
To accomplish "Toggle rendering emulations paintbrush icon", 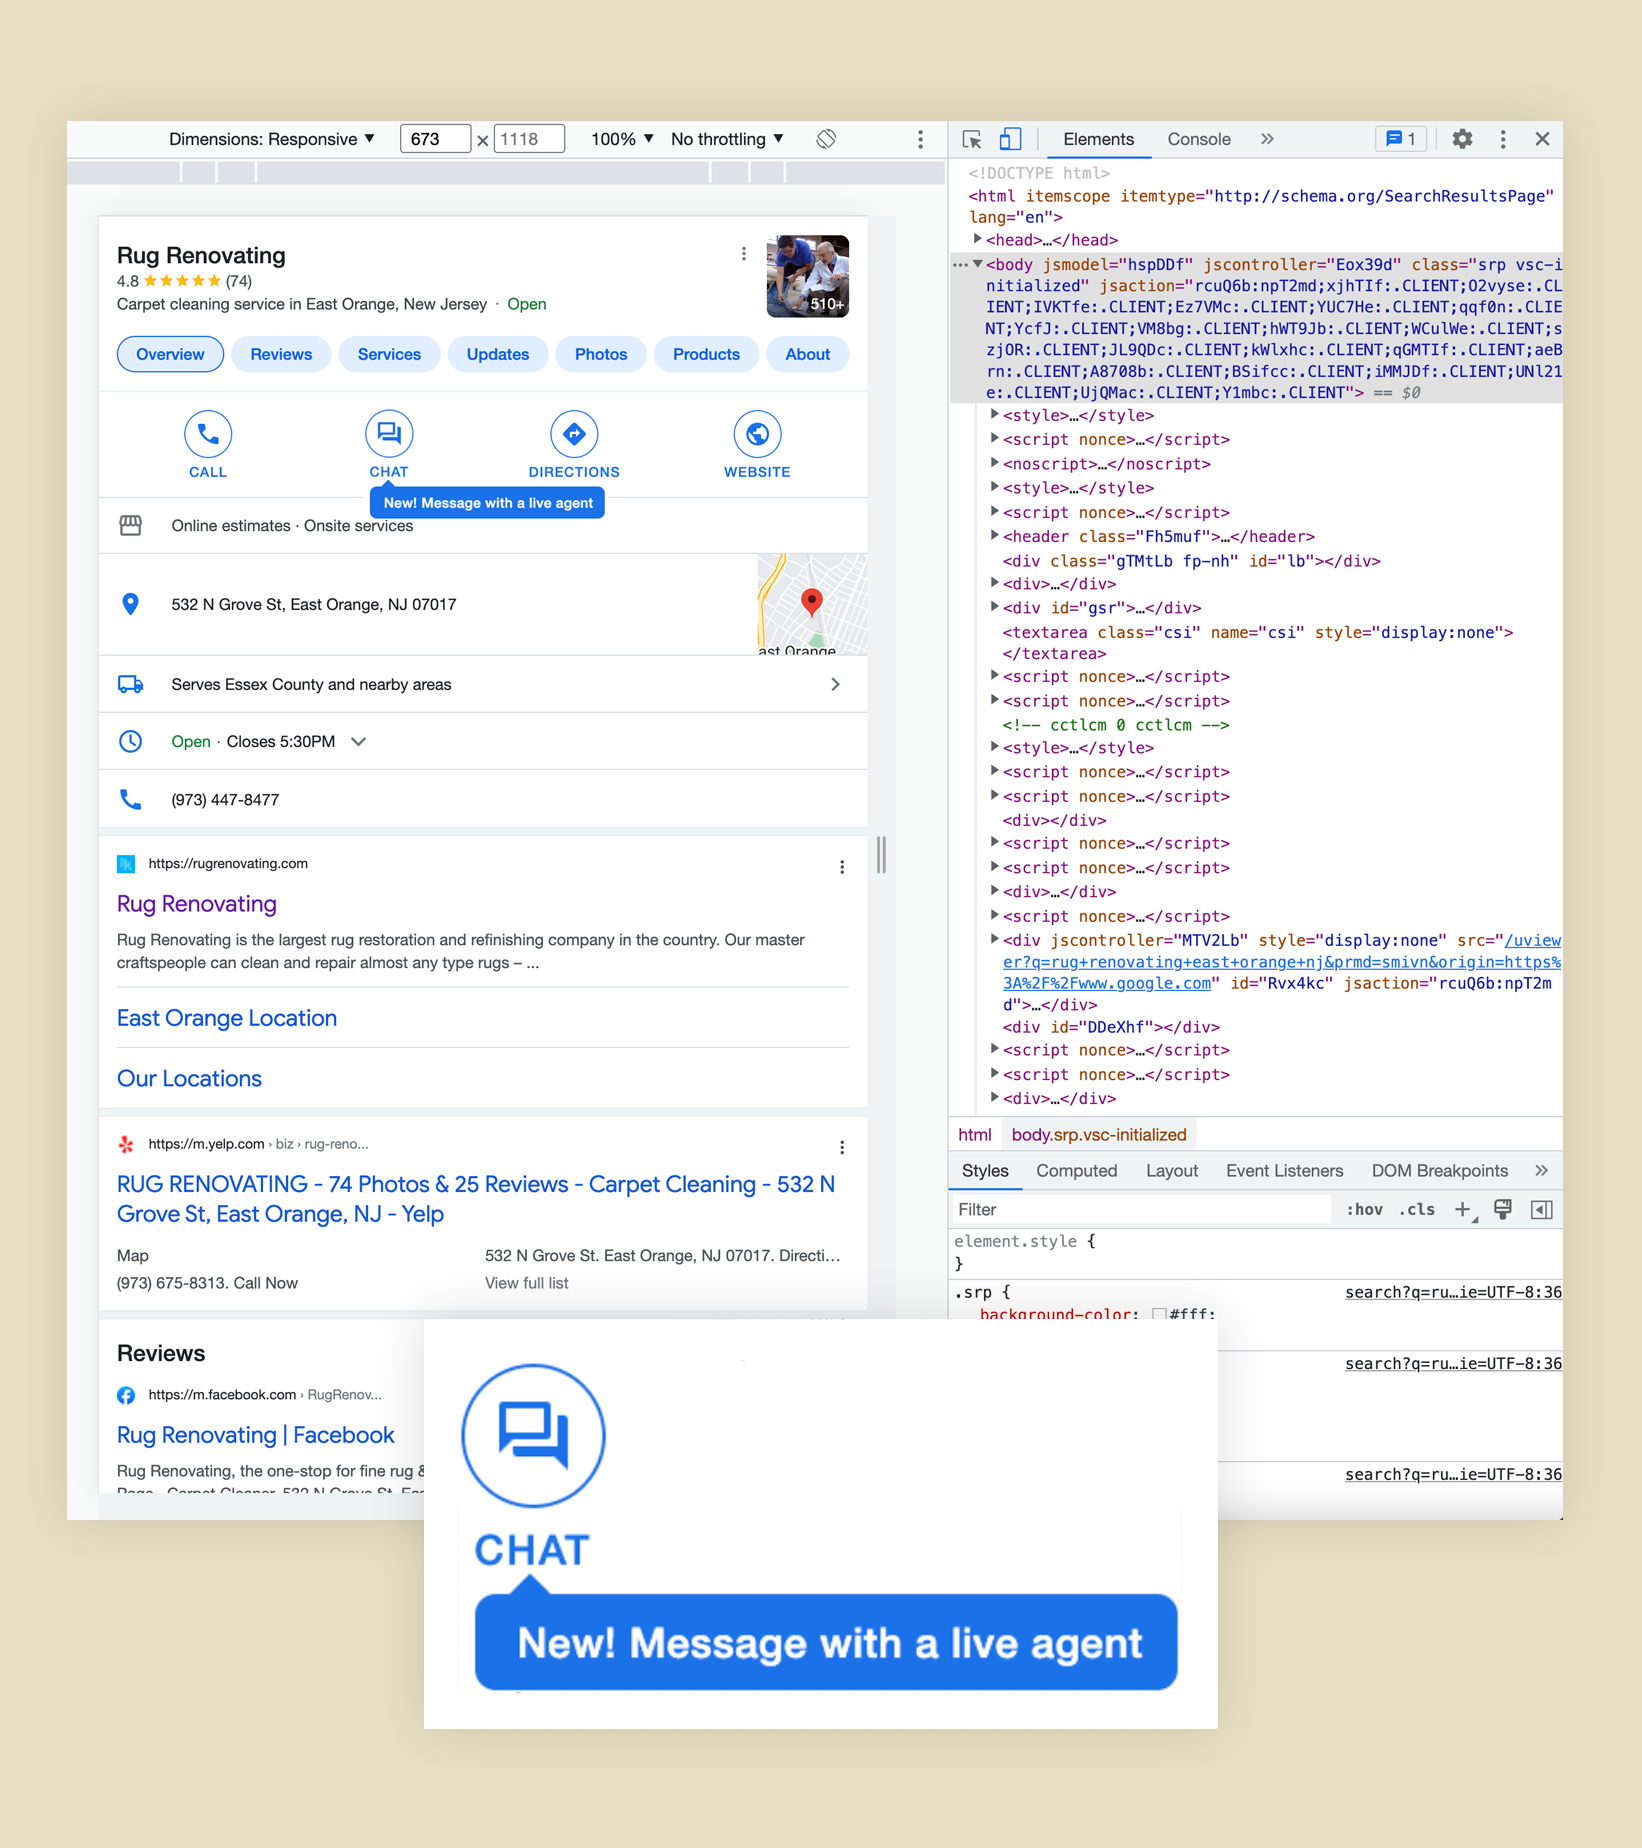I will point(1502,1210).
